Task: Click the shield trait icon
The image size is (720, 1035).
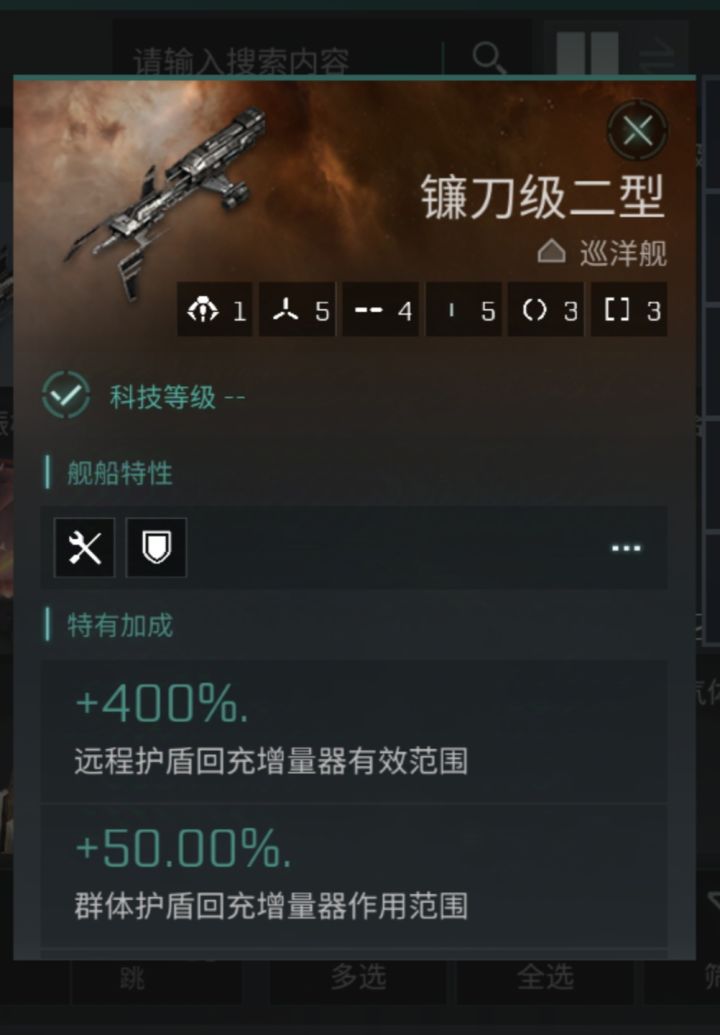Action: pyautogui.click(x=156, y=548)
